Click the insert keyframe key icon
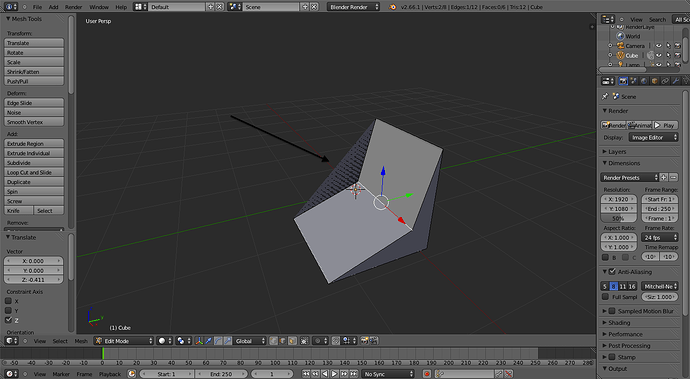The width and height of the screenshot is (690, 379). click(499, 374)
